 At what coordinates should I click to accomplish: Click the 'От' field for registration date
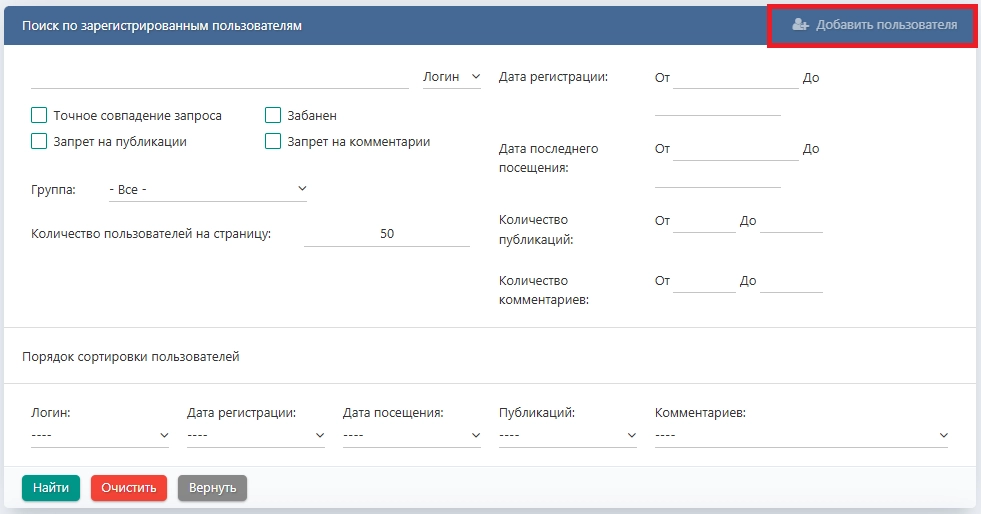[735, 77]
